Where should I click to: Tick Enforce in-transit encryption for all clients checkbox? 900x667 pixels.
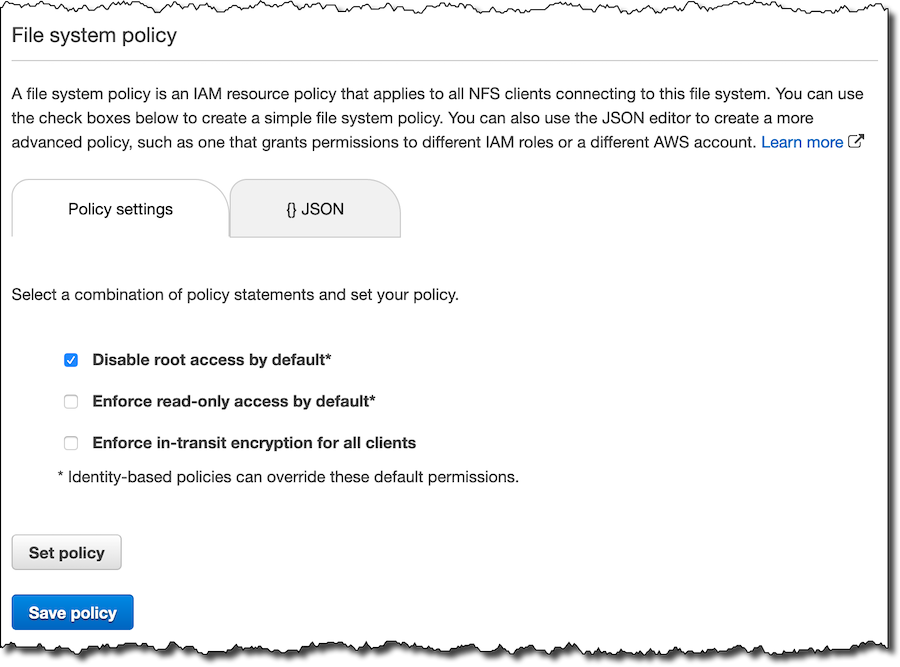71,443
